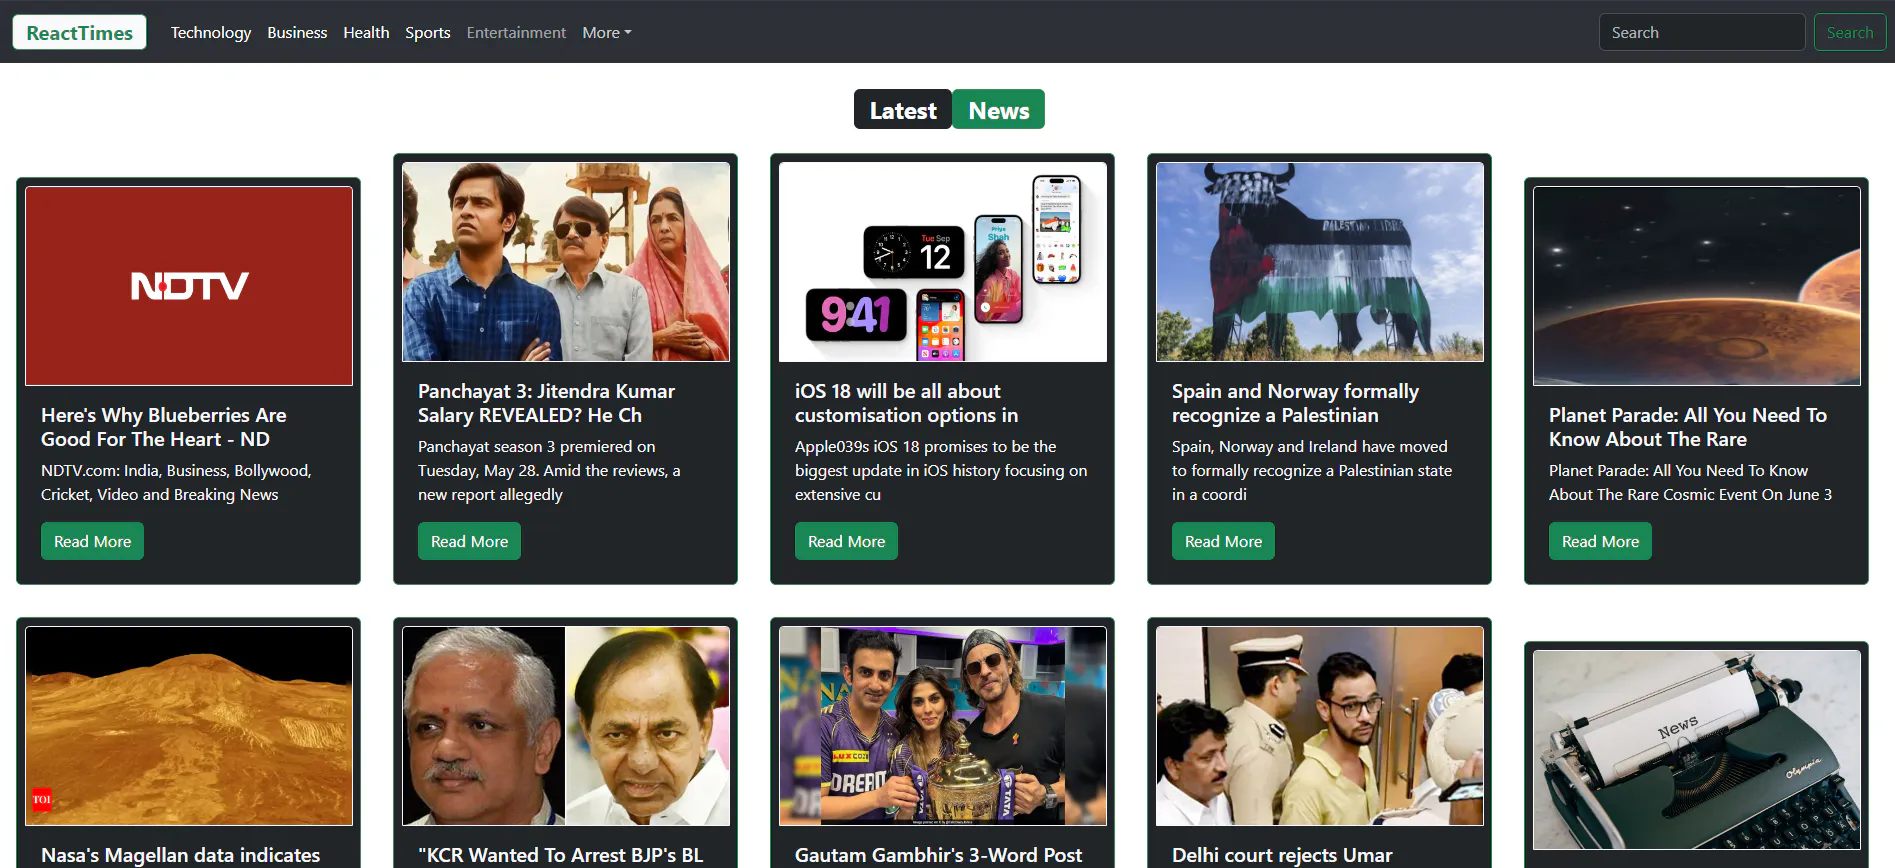This screenshot has height=868, width=1895.
Task: Click the red TOI badge on Venus image
Action: coord(41,799)
